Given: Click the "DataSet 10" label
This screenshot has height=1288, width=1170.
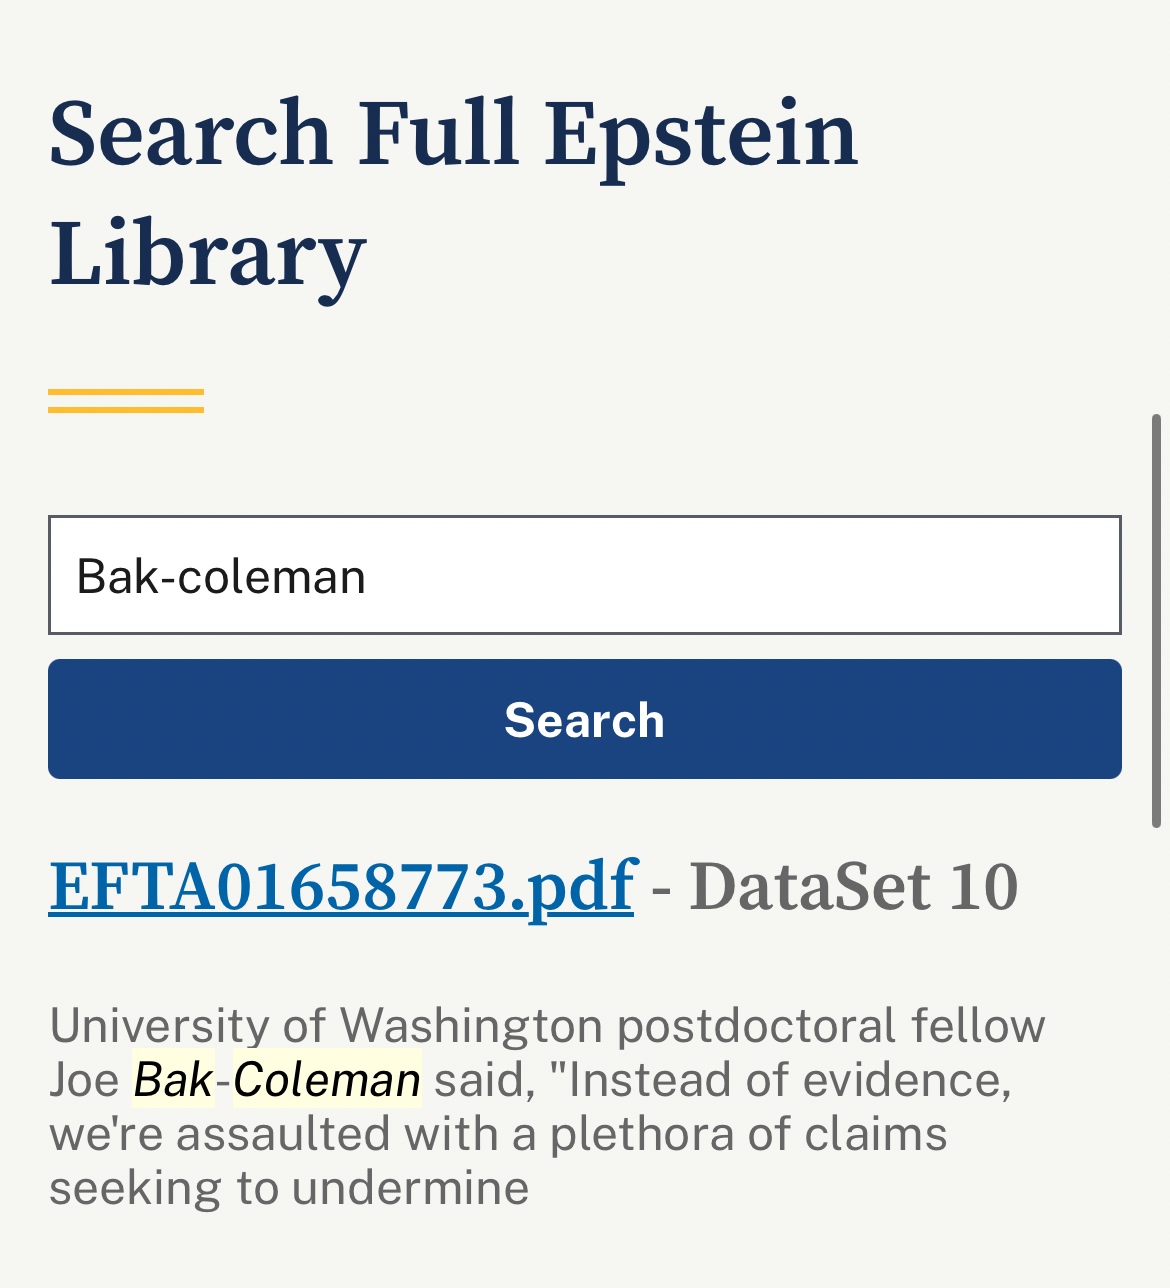Looking at the screenshot, I should pos(854,886).
